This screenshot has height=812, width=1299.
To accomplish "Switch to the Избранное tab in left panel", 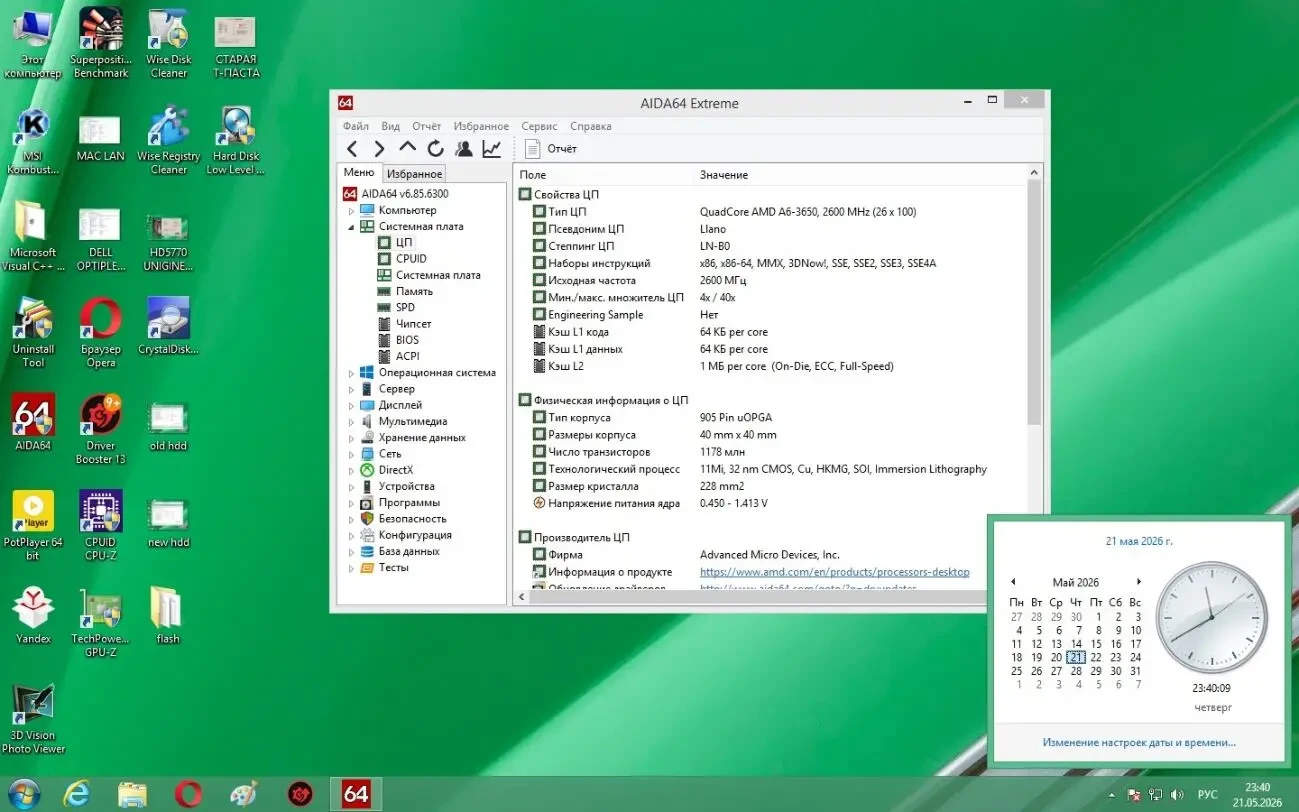I will [x=414, y=174].
